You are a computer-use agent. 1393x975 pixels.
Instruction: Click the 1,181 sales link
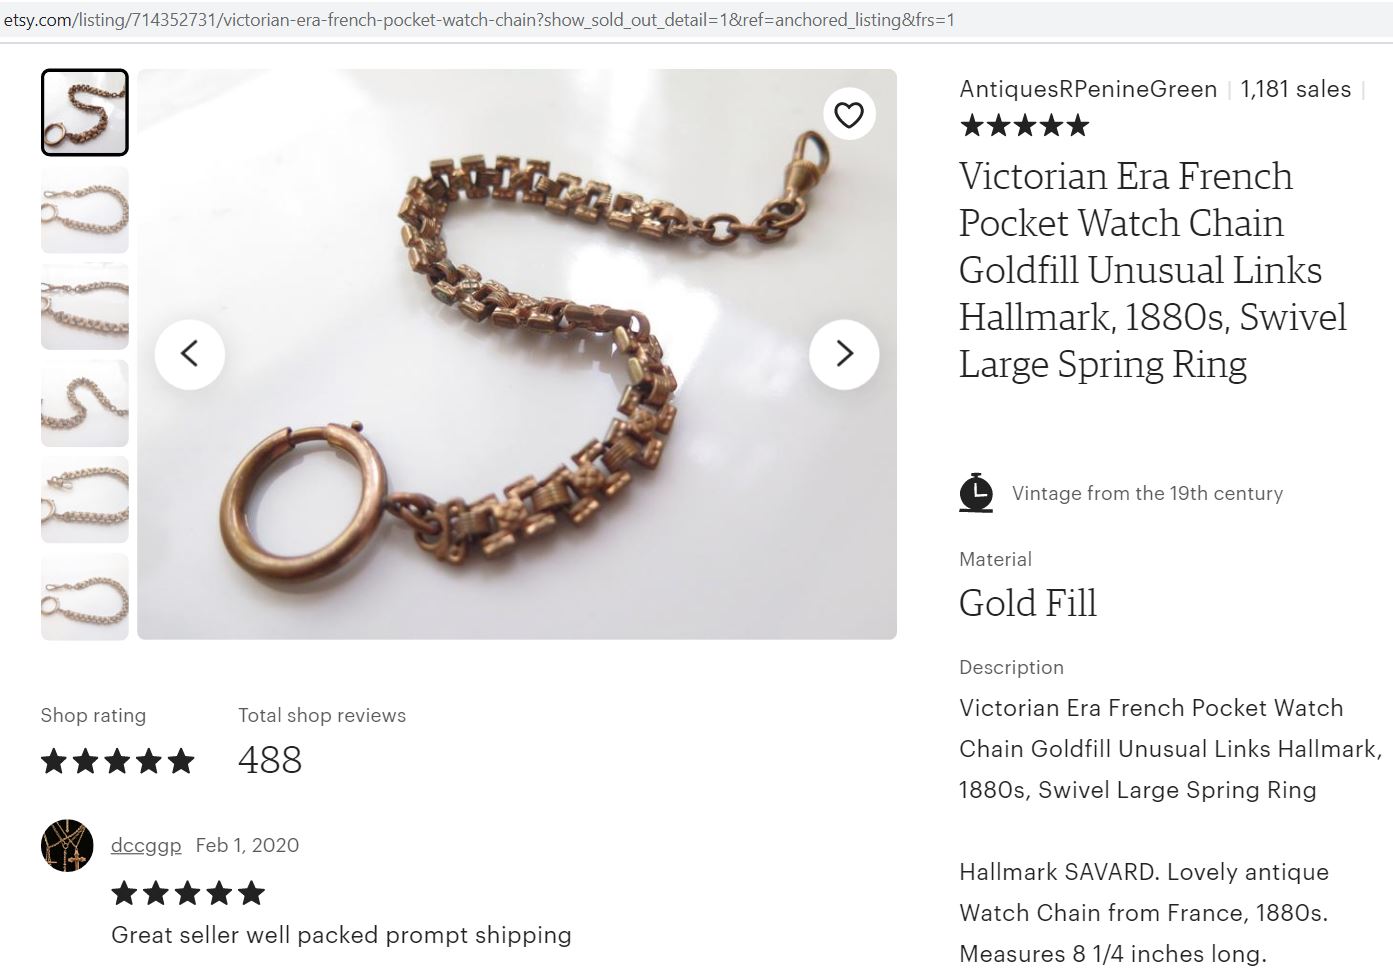pos(1295,89)
